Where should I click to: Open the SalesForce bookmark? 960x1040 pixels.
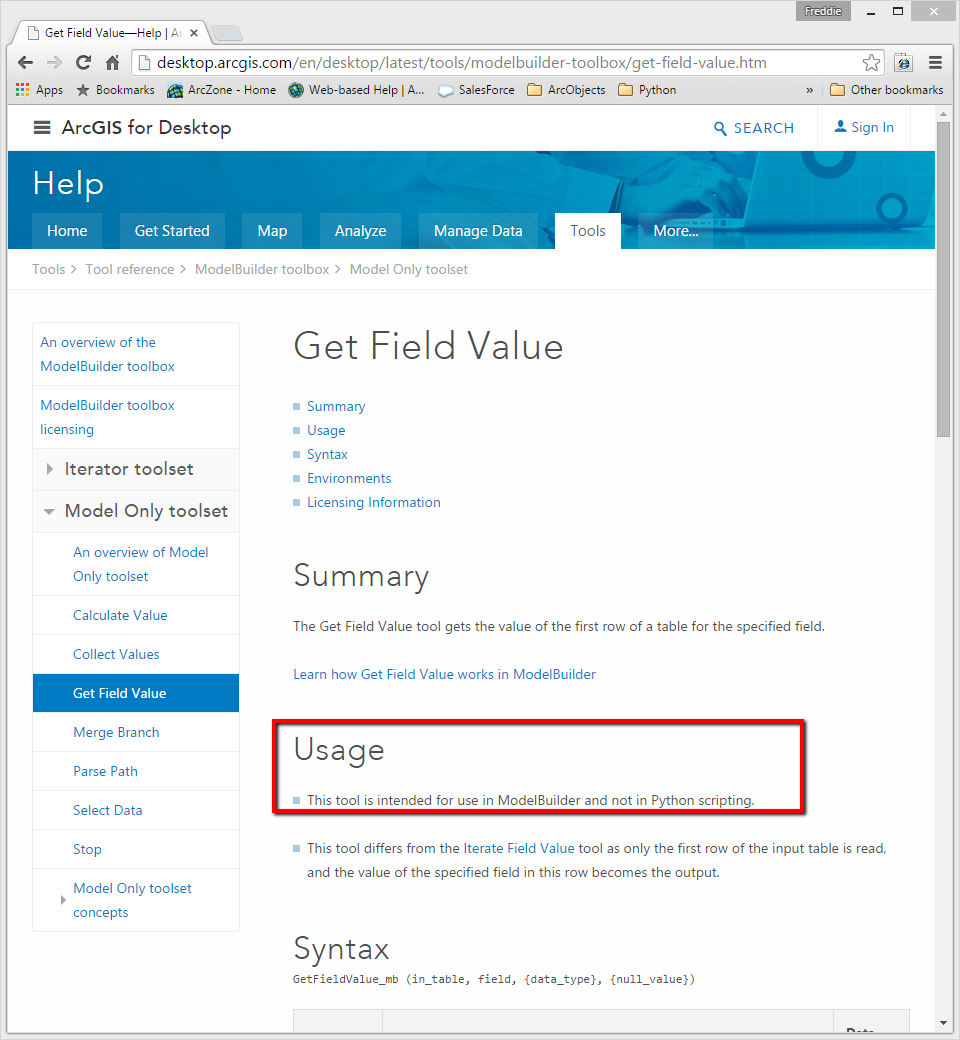(x=476, y=90)
